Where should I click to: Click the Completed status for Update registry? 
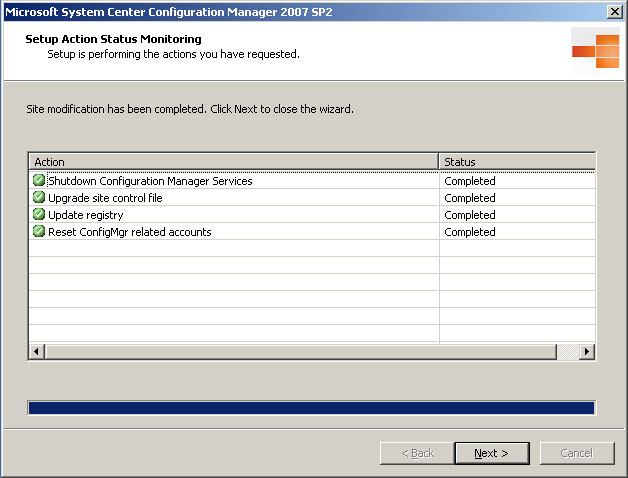[470, 215]
